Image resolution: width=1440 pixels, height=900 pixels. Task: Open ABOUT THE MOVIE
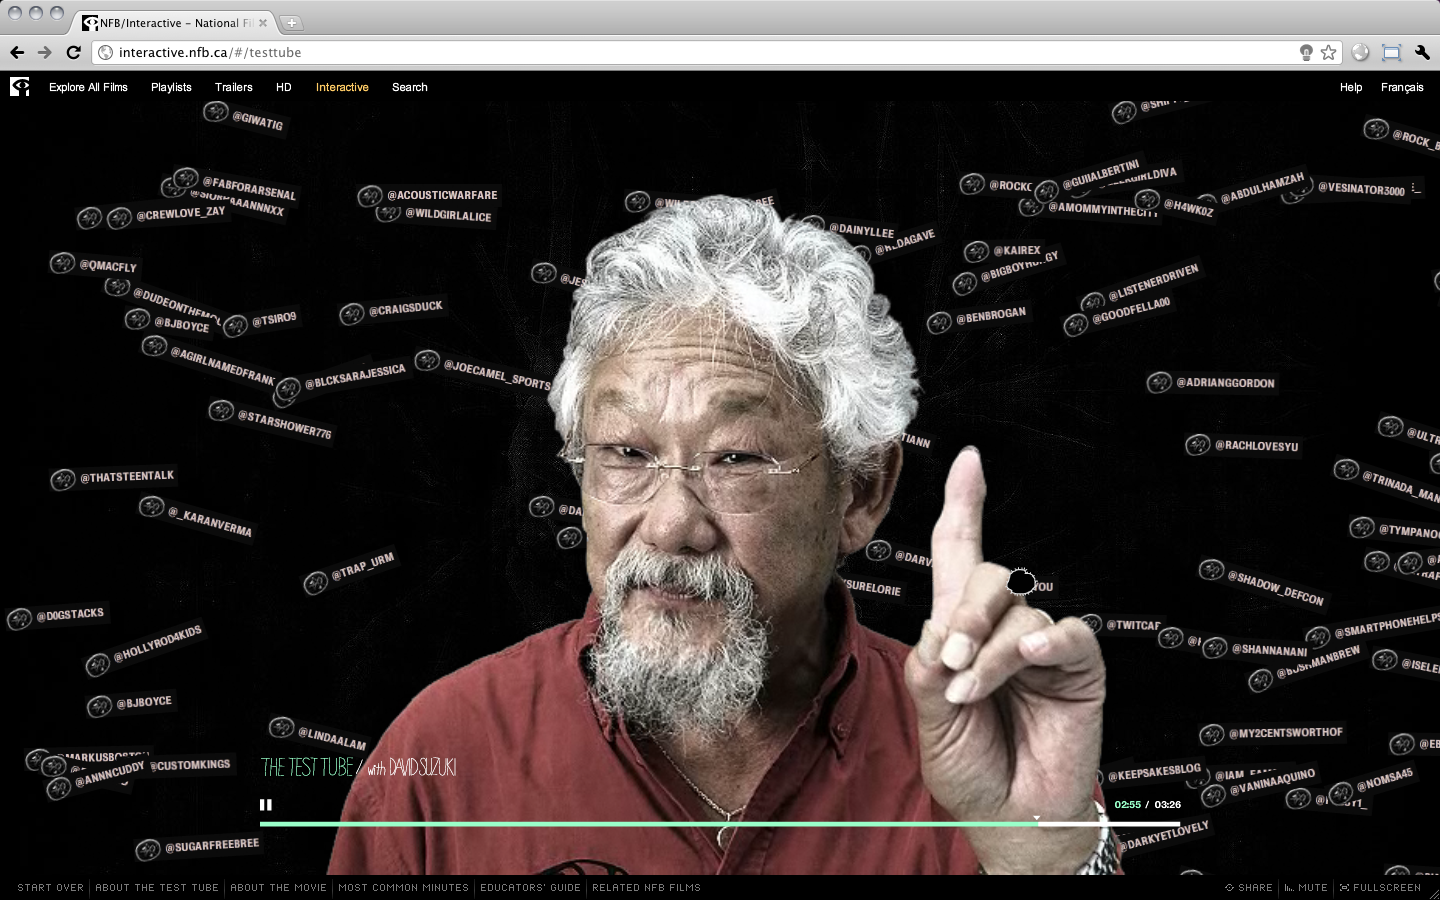pos(279,888)
